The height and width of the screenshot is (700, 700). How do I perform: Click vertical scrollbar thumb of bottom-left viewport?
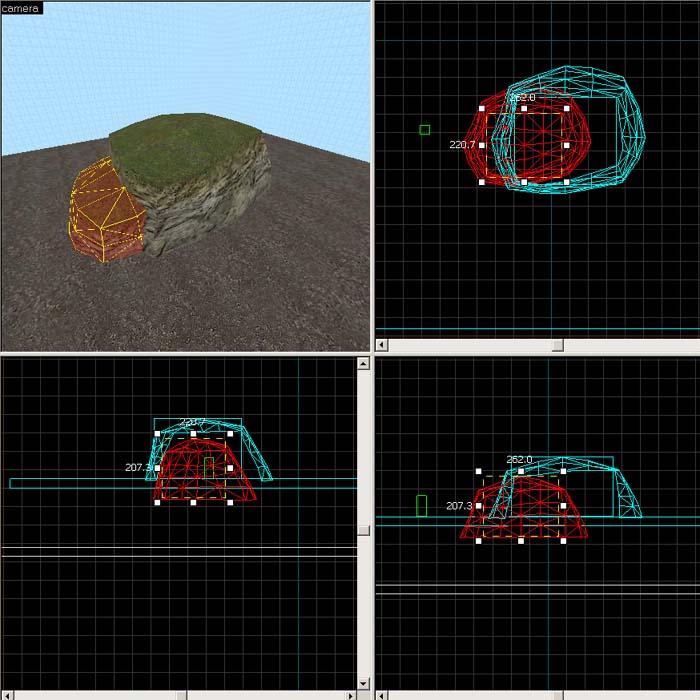click(x=363, y=530)
